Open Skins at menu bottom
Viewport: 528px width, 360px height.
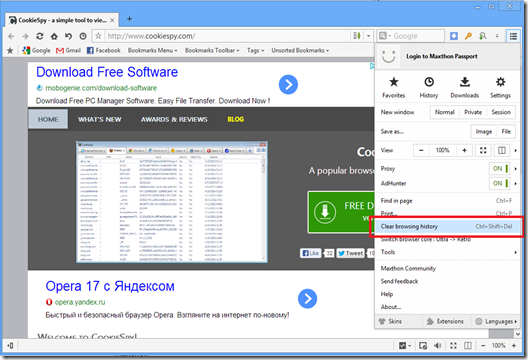coord(391,321)
